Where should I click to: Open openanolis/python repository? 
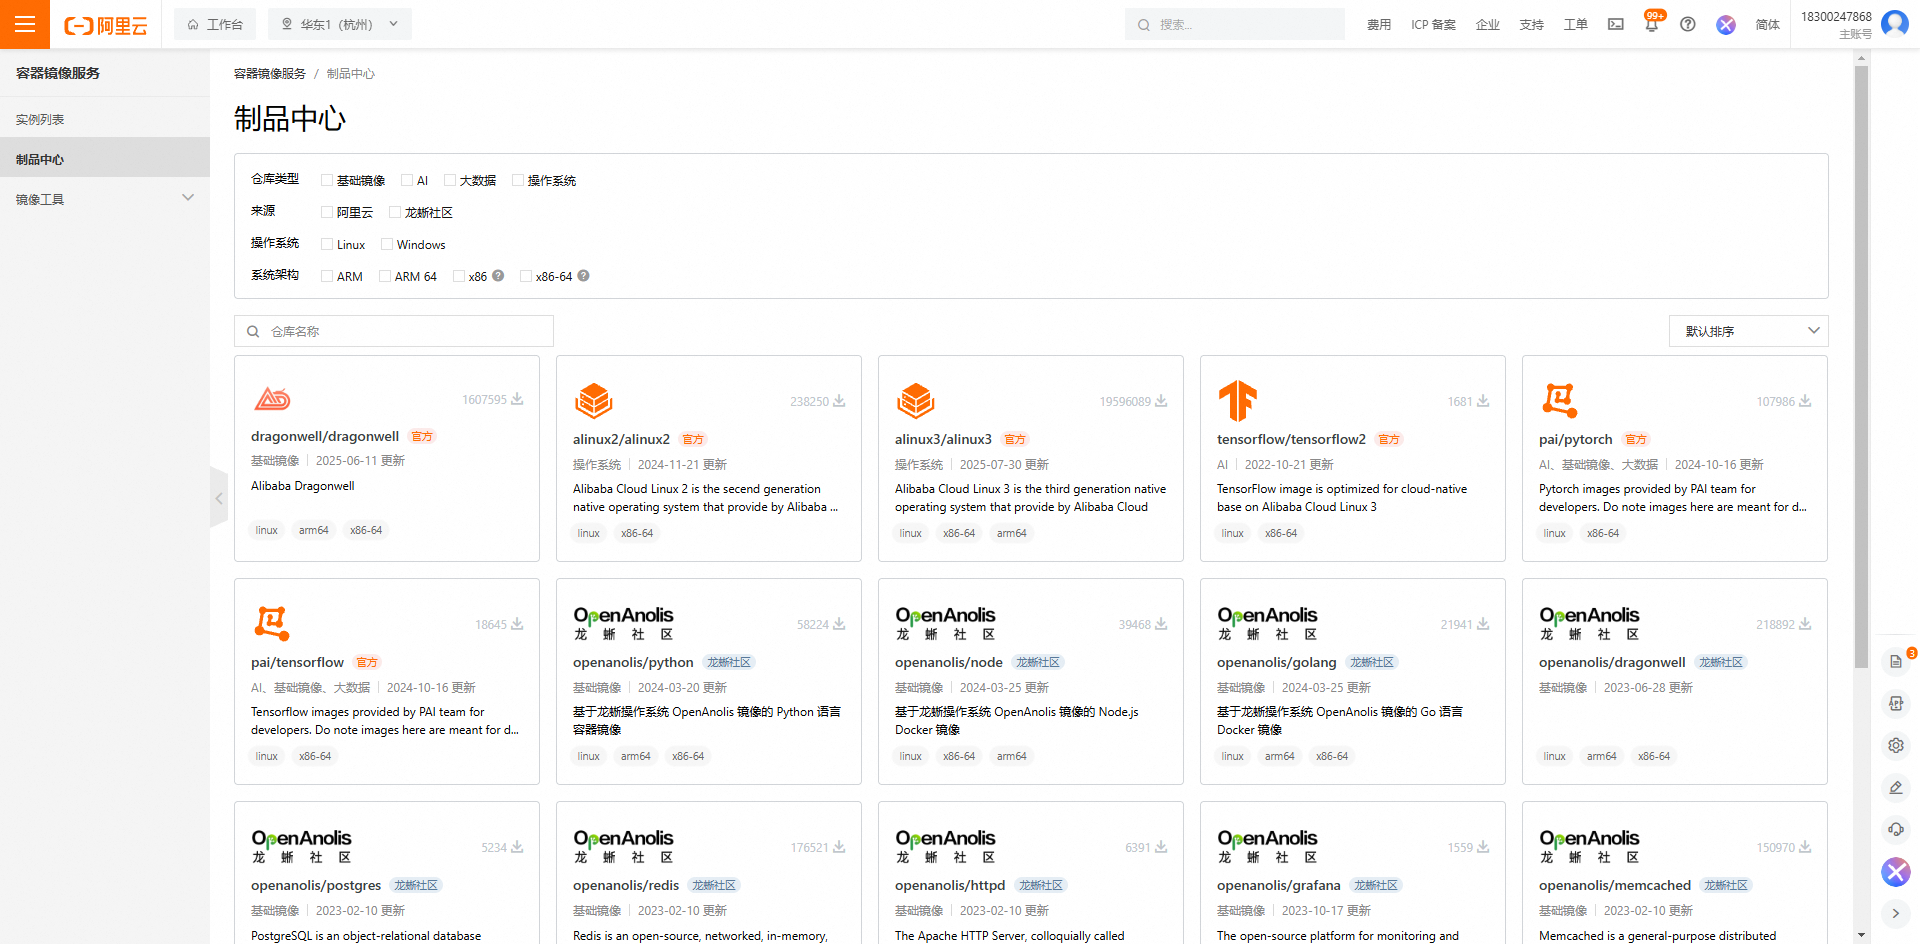633,662
